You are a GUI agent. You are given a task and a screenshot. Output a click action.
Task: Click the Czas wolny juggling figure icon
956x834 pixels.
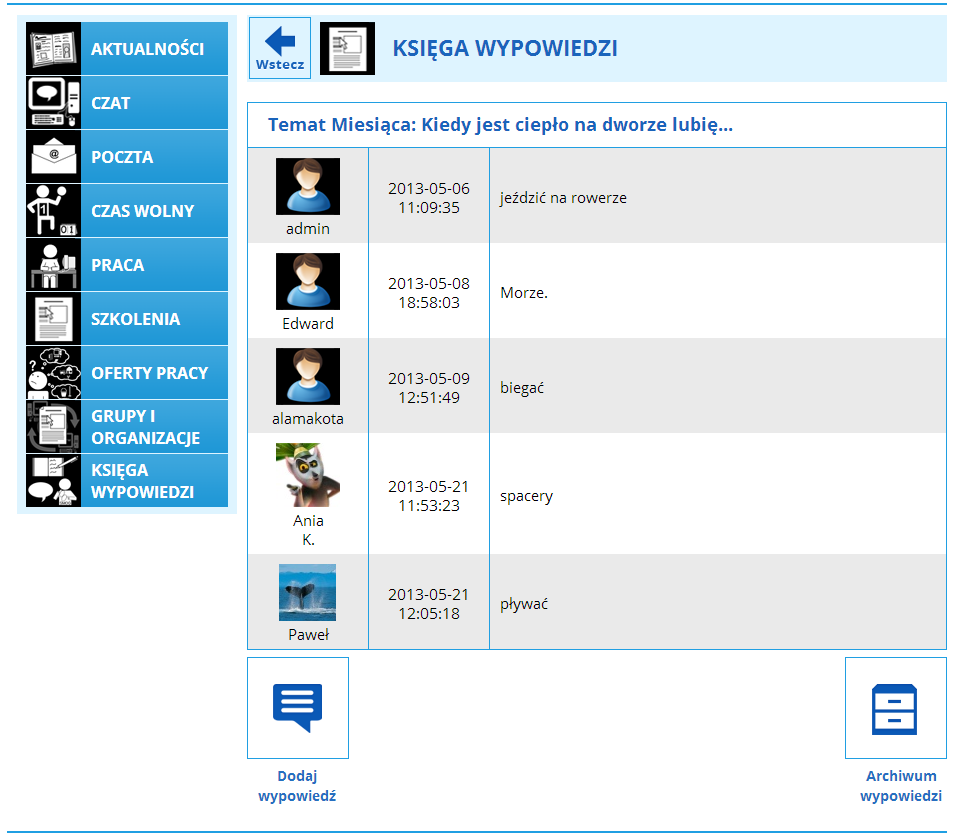(x=54, y=210)
